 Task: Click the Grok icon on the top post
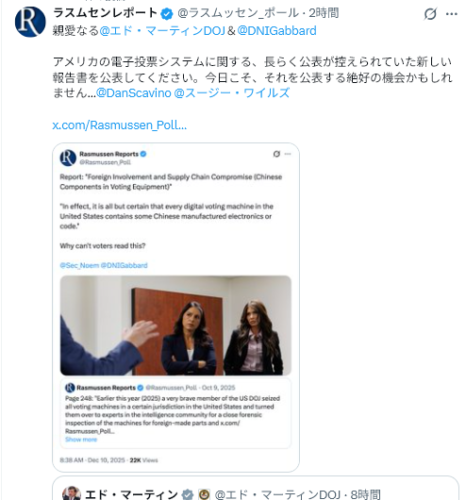[430, 14]
